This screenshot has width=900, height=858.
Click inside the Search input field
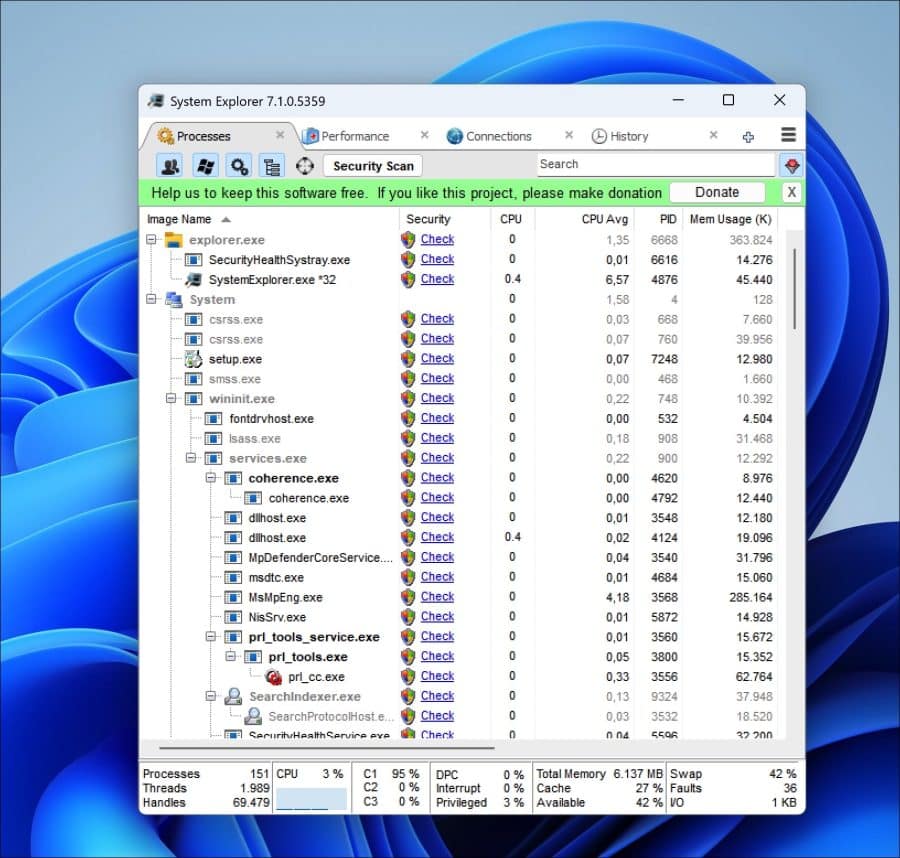[x=655, y=164]
